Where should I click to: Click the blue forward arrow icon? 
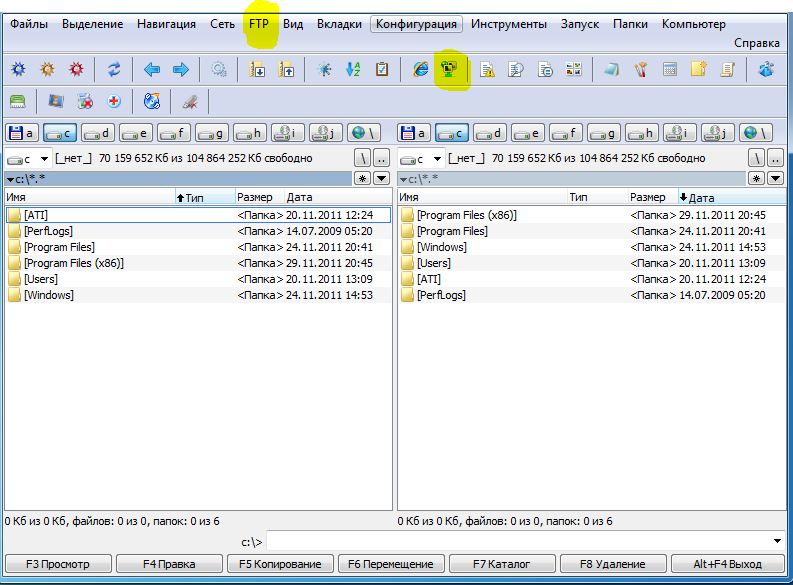[181, 69]
